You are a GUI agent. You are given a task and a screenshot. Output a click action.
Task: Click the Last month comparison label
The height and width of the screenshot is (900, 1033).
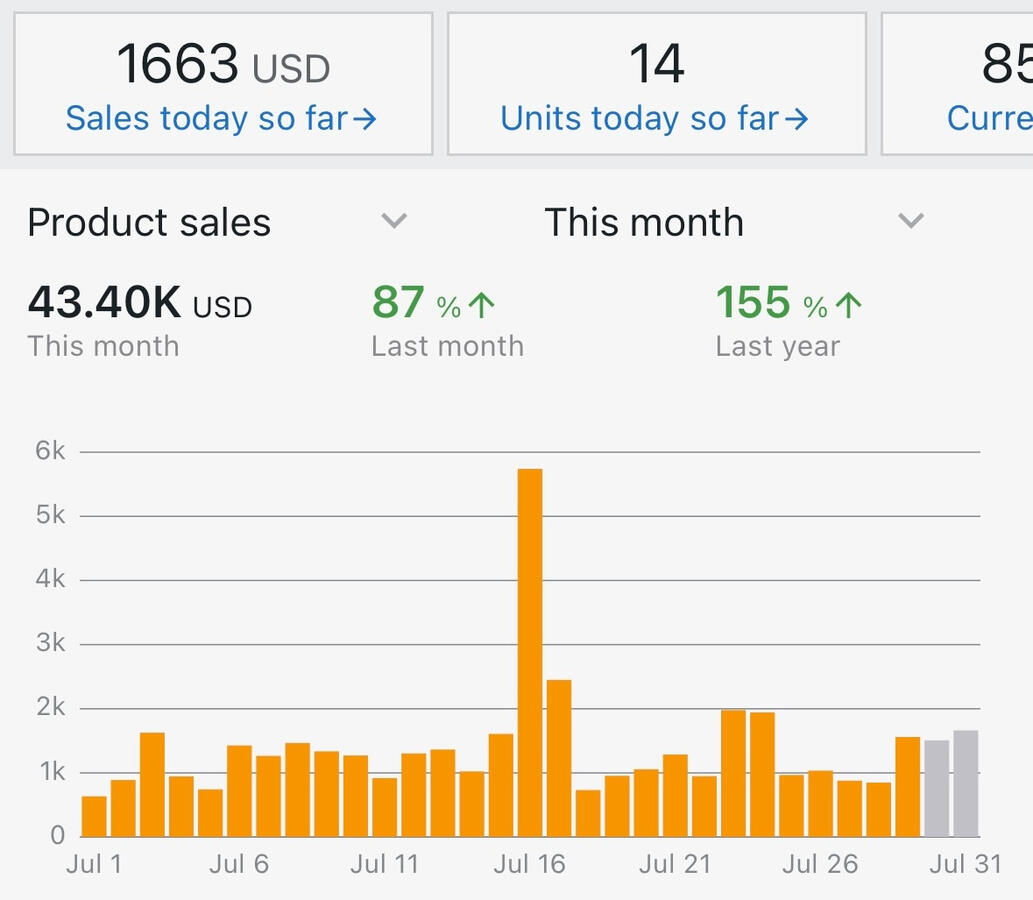click(447, 347)
